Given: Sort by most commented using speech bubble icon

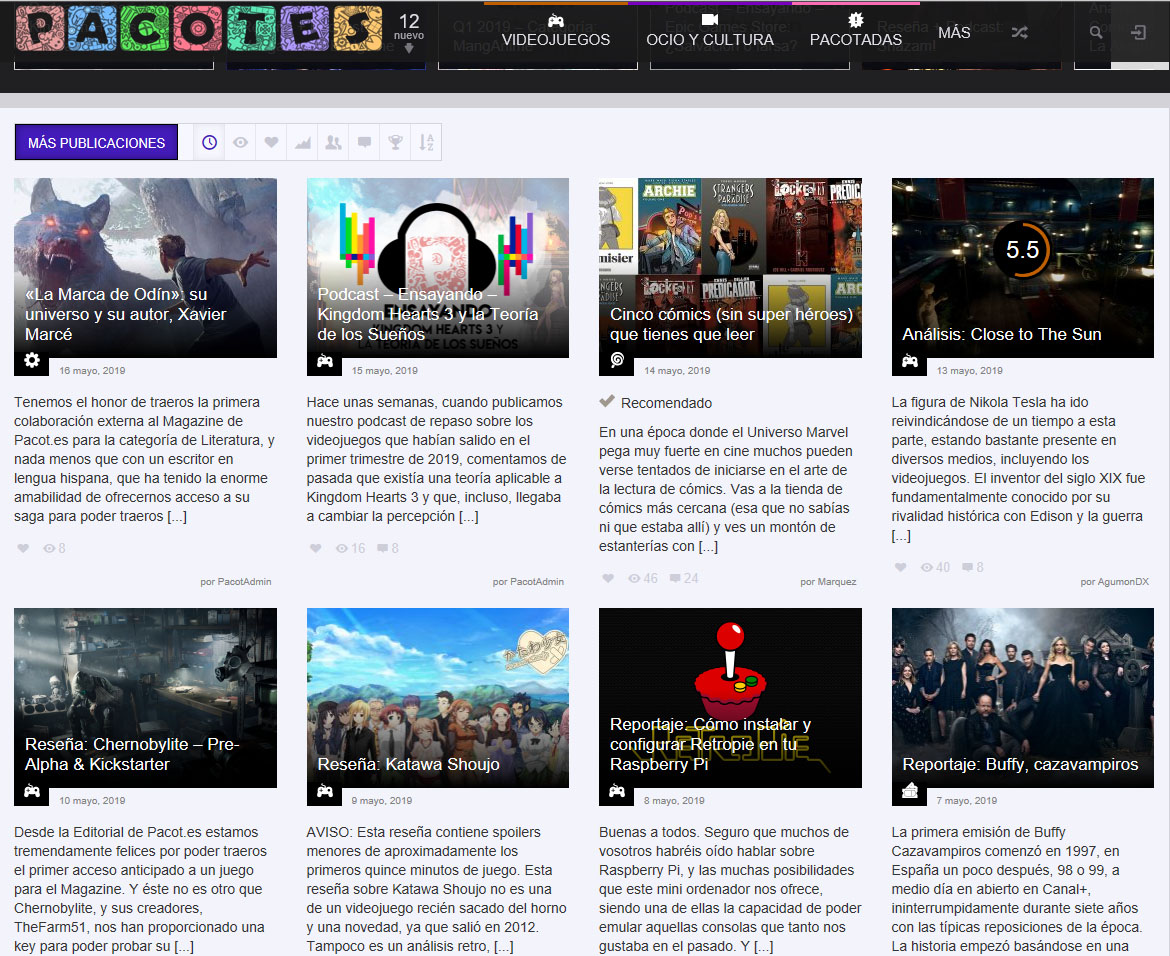Looking at the screenshot, I should point(364,142).
